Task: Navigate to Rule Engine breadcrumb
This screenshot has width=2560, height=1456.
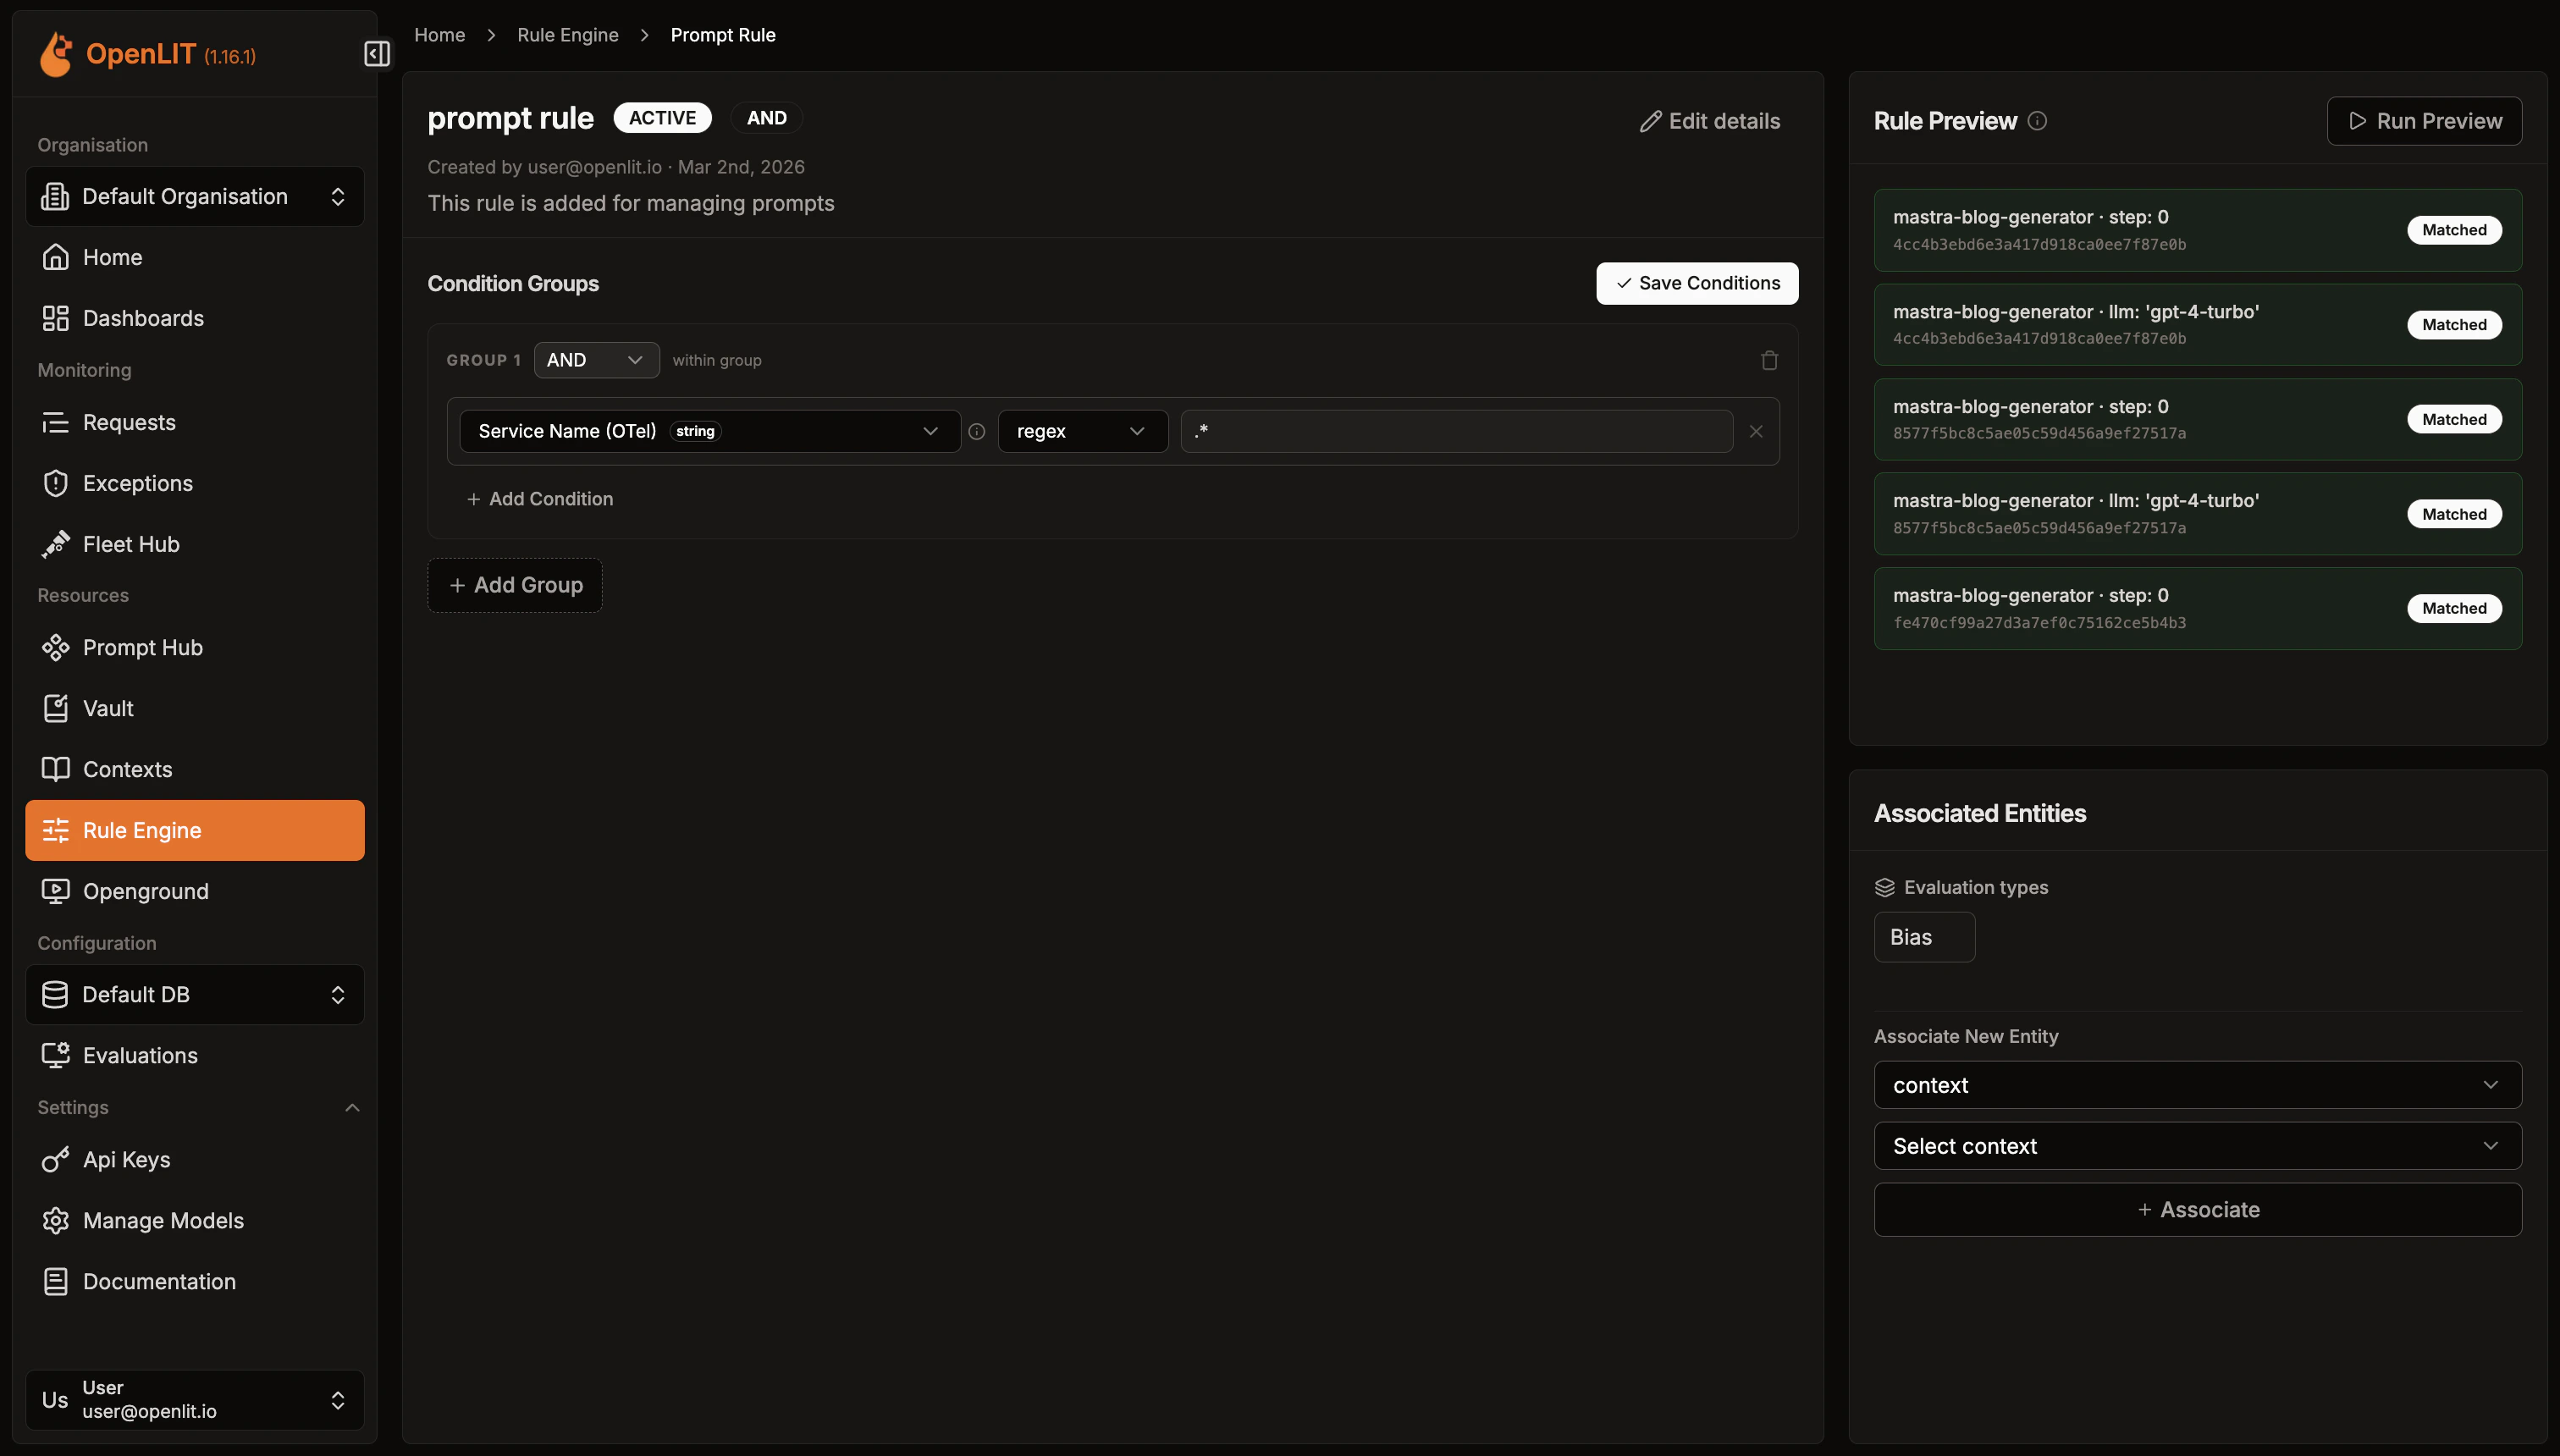Action: pos(567,35)
